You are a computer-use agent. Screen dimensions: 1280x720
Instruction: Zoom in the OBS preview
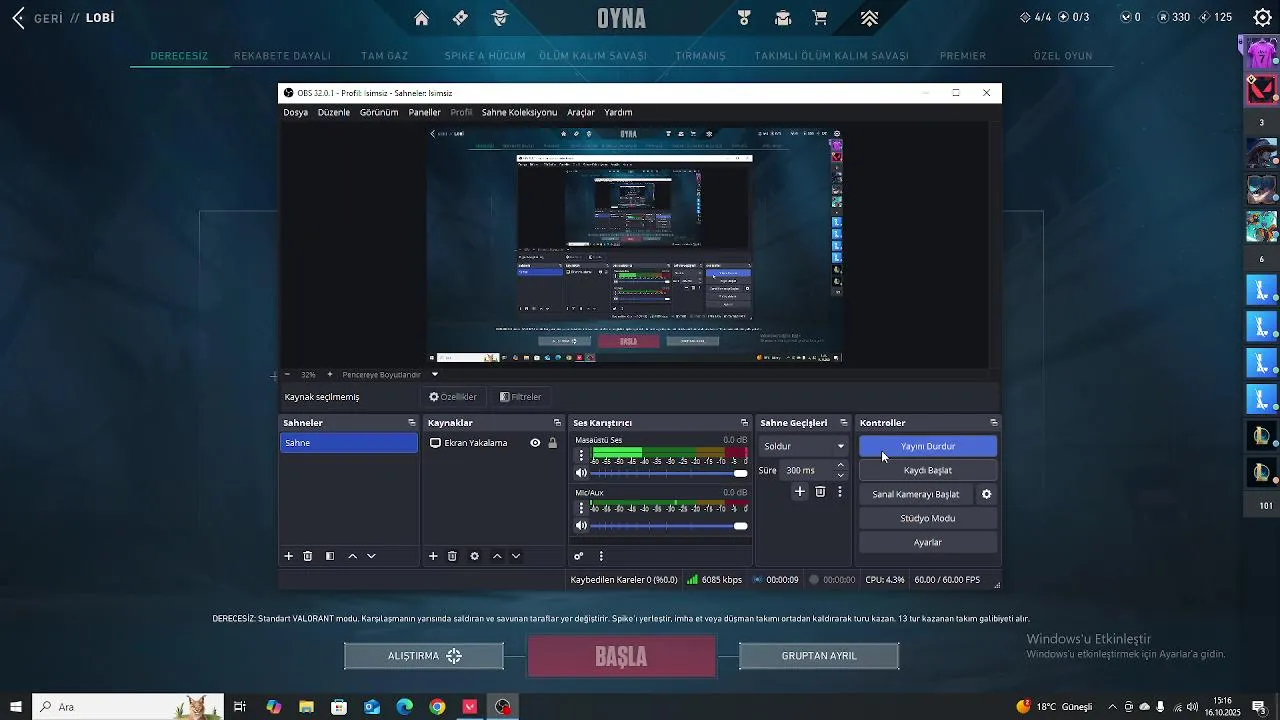click(330, 374)
